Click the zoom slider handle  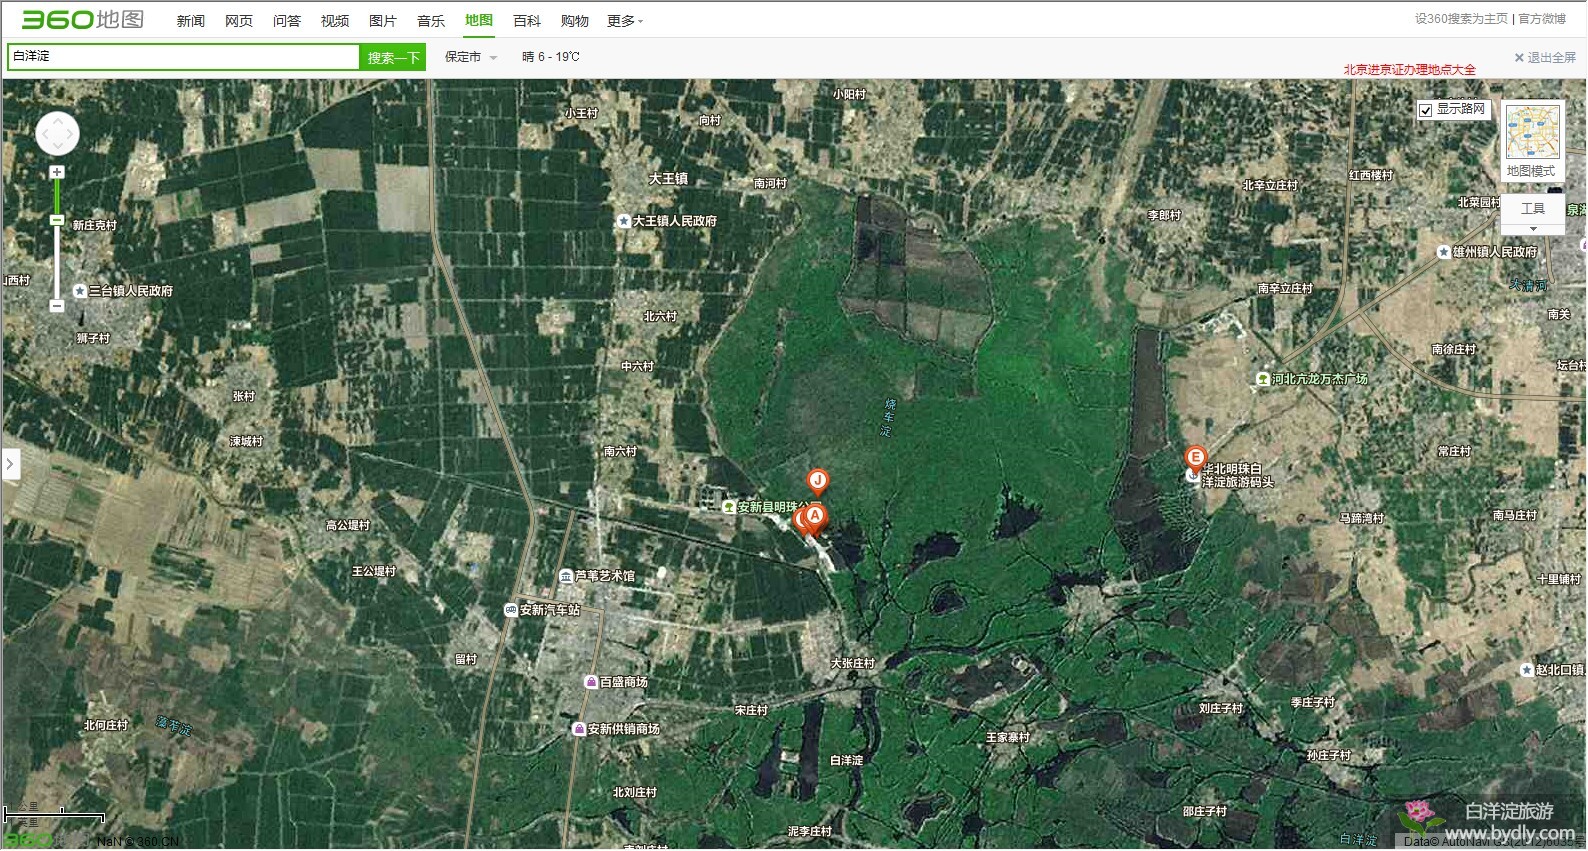pyautogui.click(x=57, y=220)
